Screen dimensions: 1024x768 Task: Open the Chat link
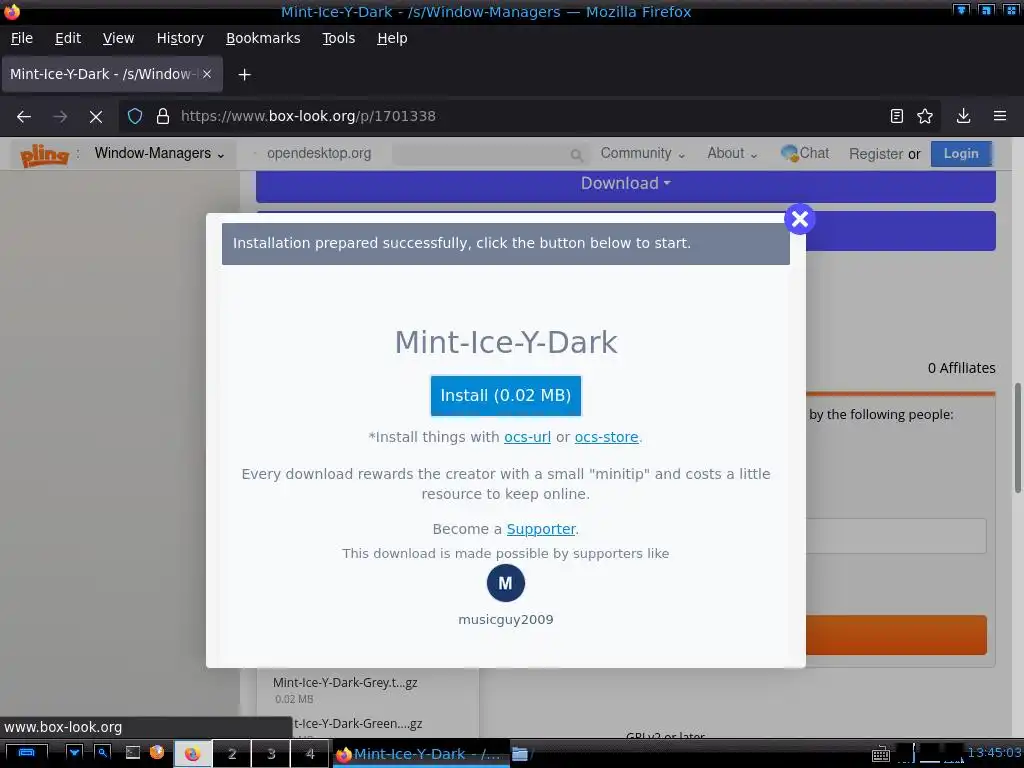(x=805, y=153)
